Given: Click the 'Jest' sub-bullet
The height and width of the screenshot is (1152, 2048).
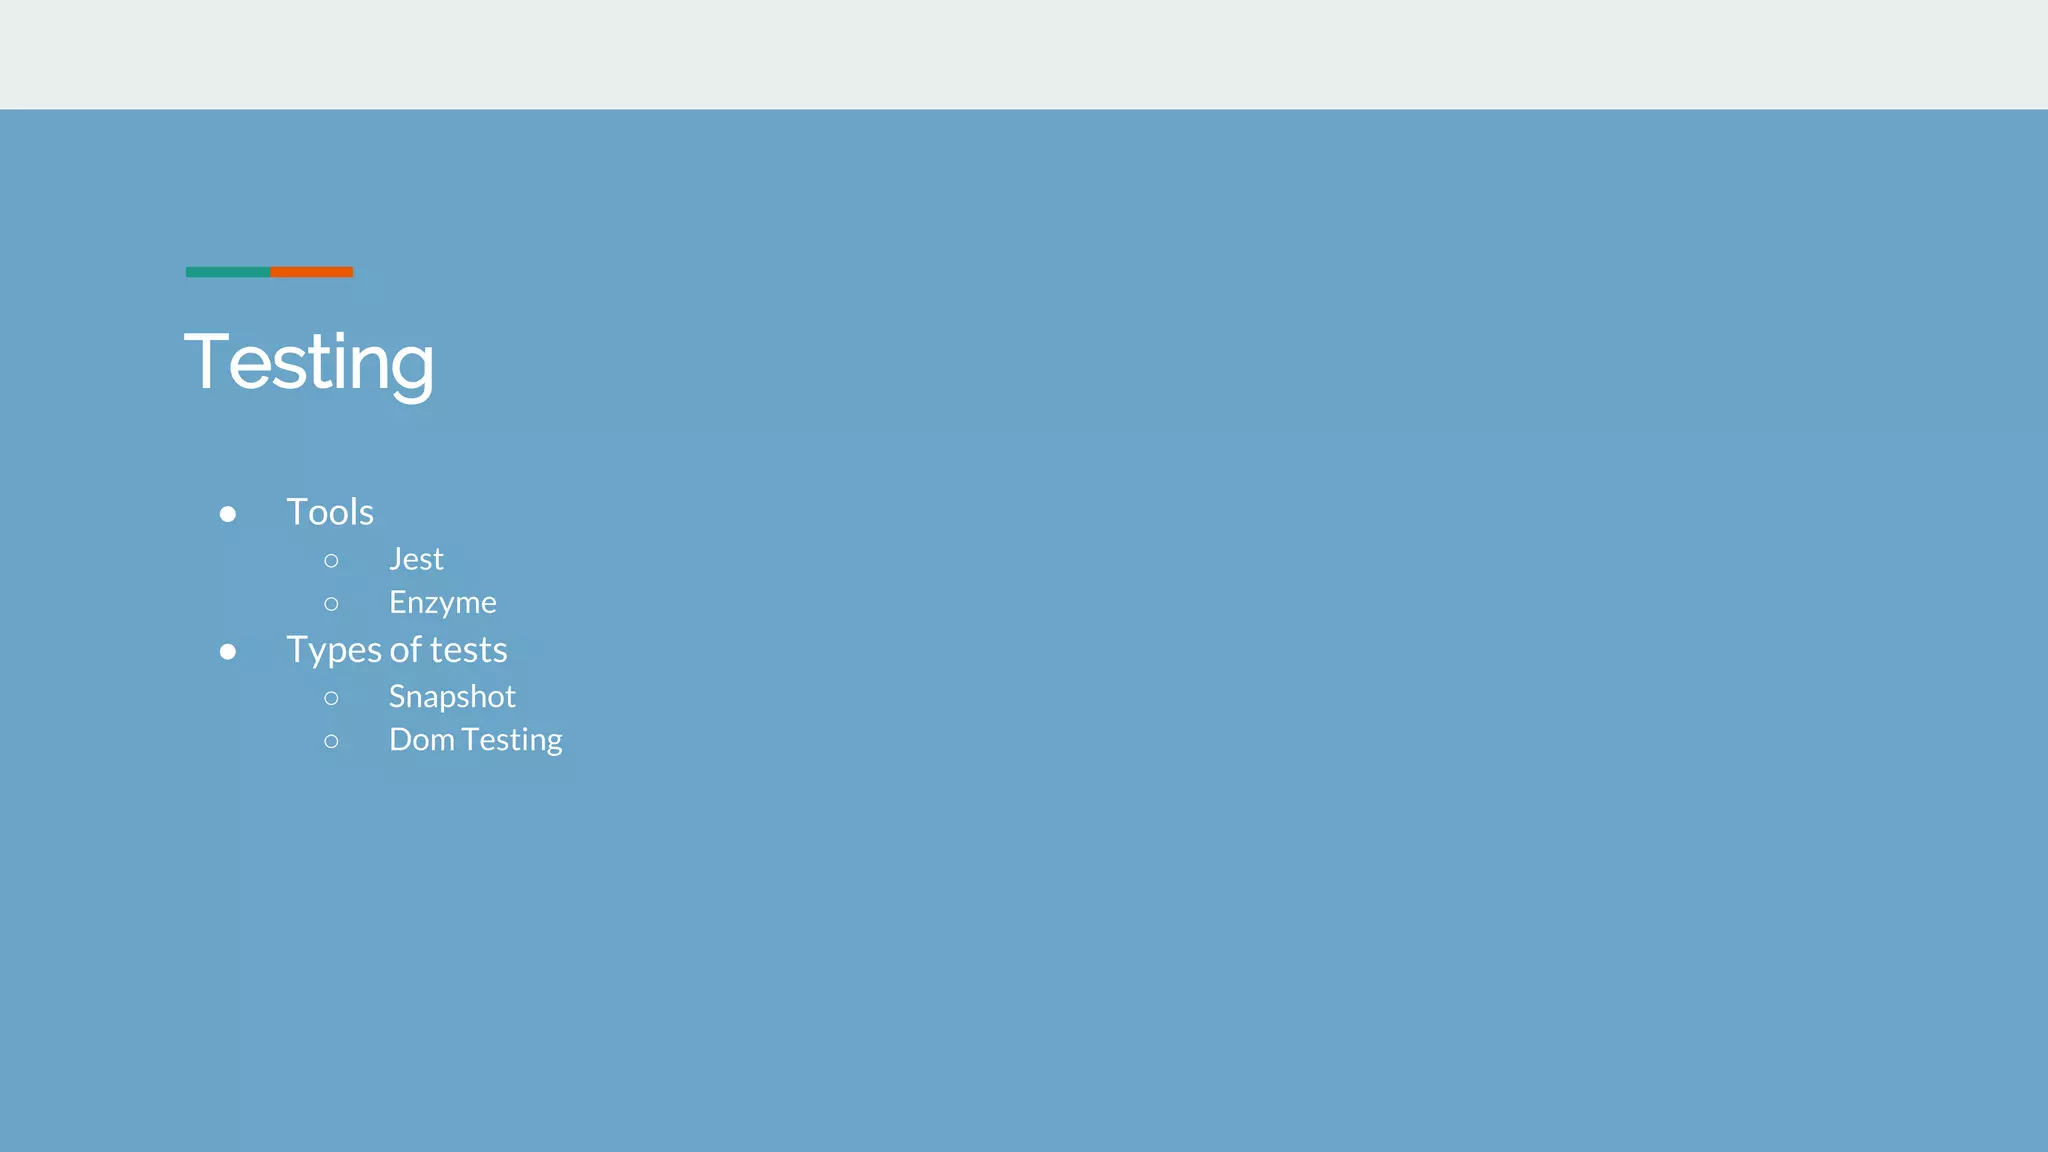Looking at the screenshot, I should click(x=416, y=559).
